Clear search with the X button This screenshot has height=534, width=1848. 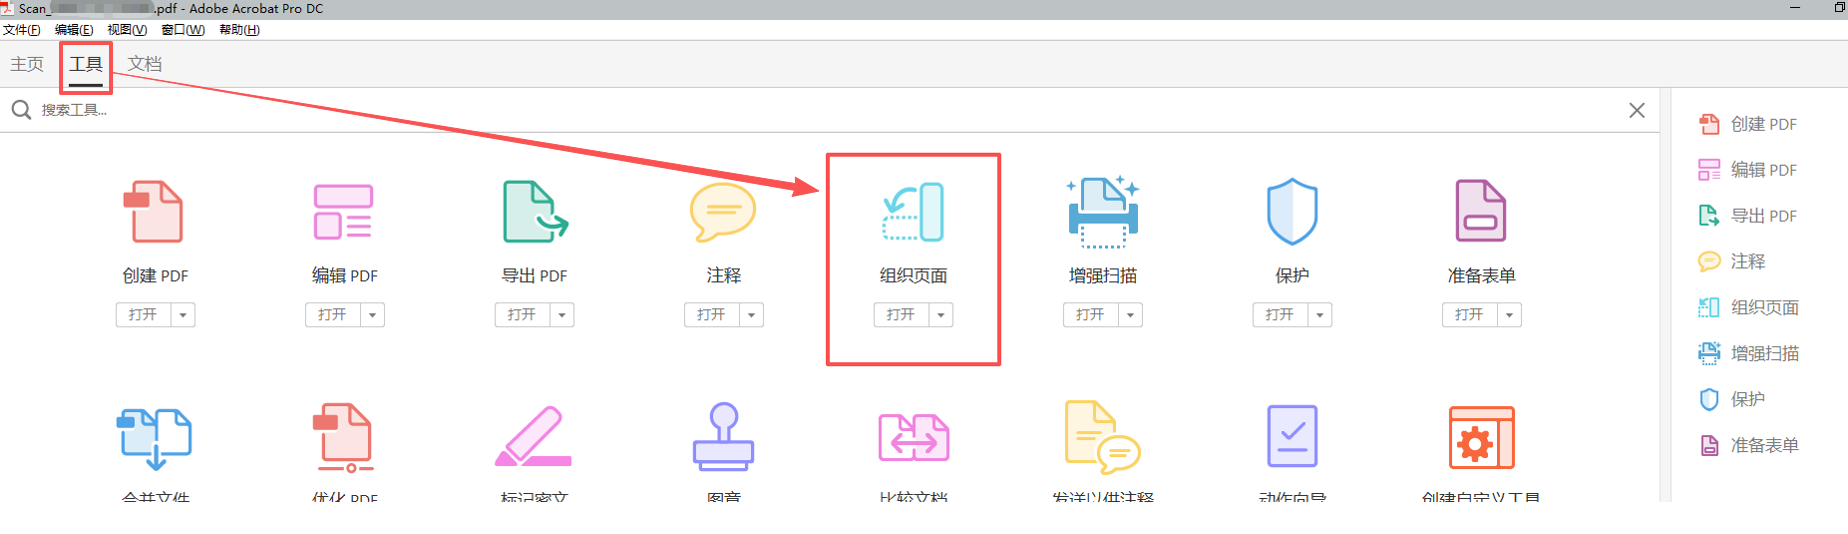click(x=1637, y=110)
